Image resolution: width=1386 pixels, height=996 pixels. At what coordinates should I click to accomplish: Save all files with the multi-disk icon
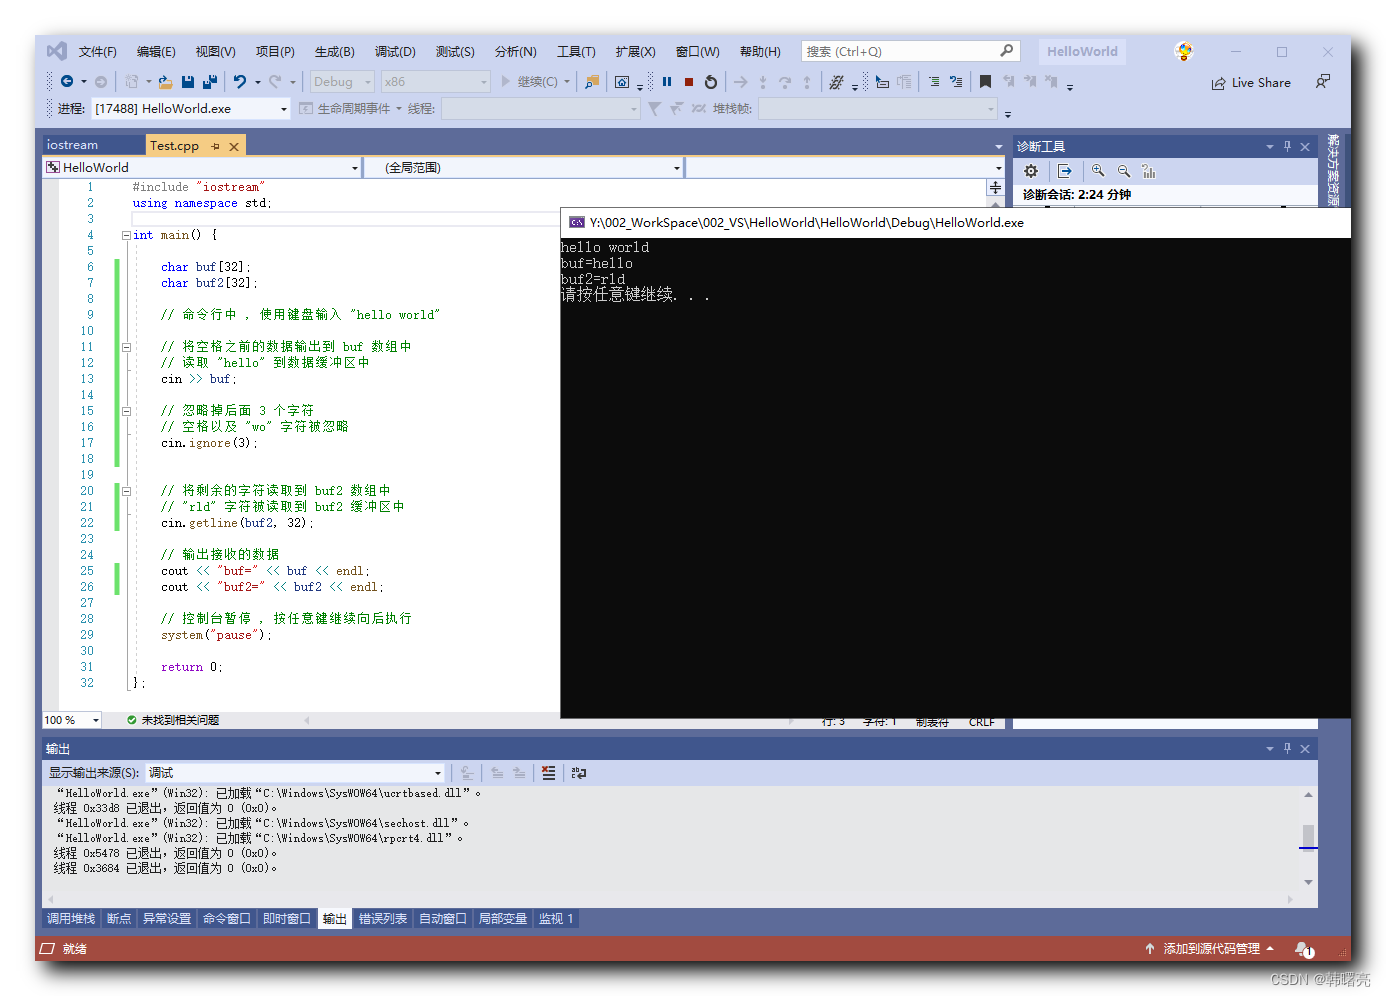pyautogui.click(x=210, y=82)
